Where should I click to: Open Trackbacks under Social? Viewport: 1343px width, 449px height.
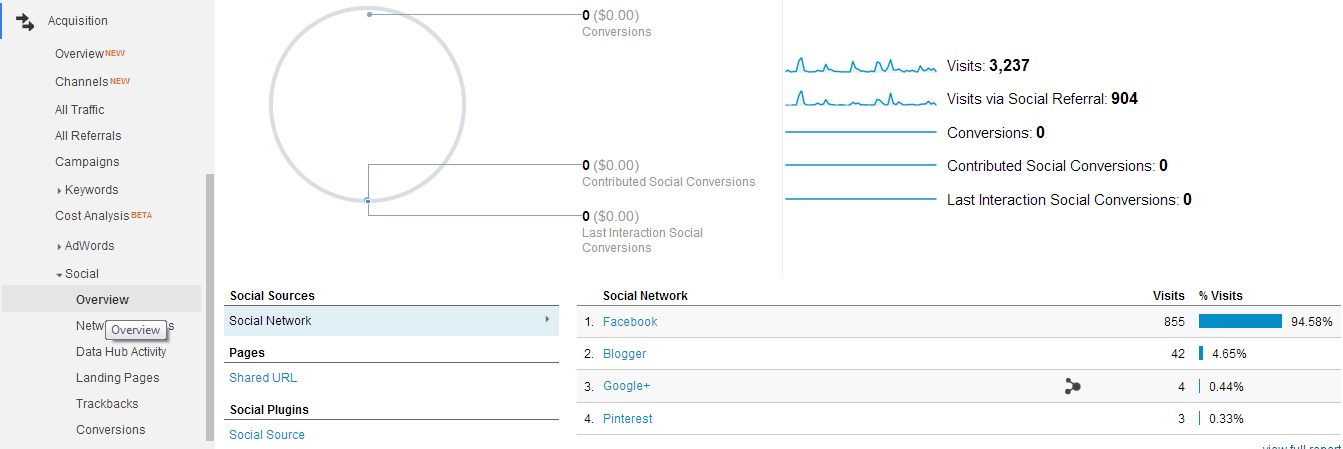click(x=107, y=404)
